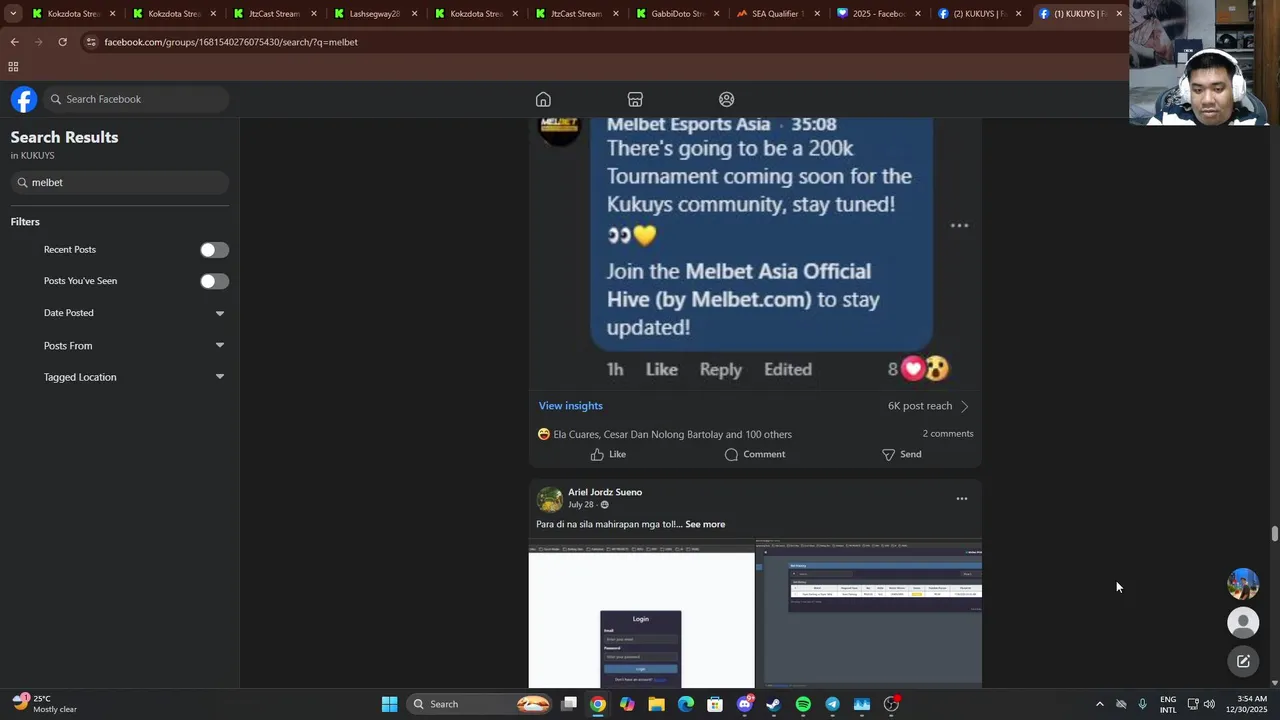Open the July 28 post timestamp

(581, 505)
